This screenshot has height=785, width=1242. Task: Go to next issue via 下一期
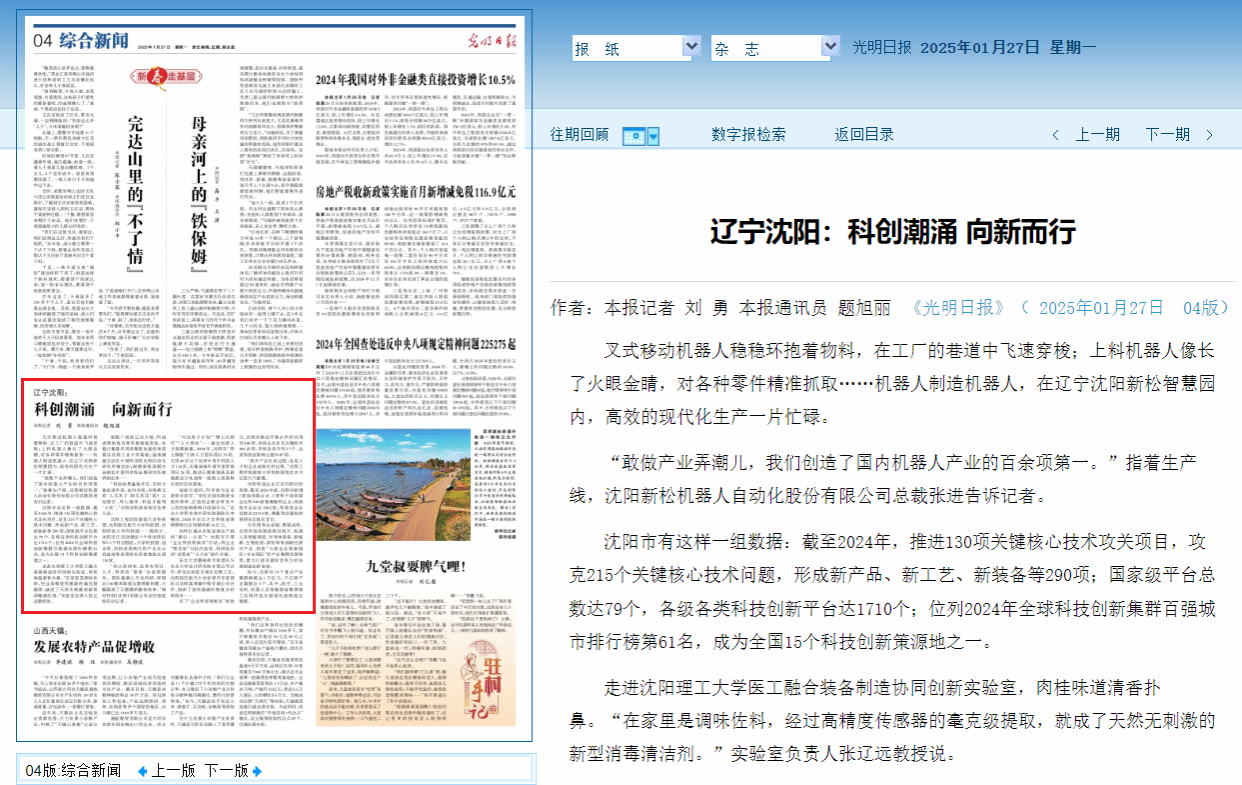[x=1167, y=134]
